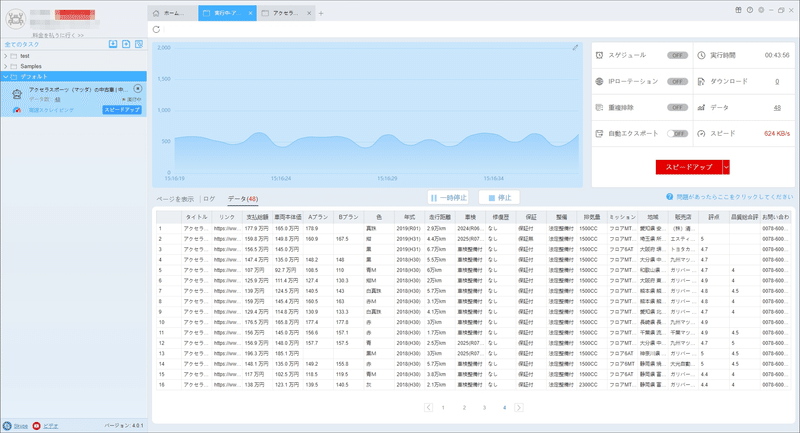This screenshot has width=800, height=433.
Task: Go to the previous page with the left arrow
Action: (x=429, y=407)
